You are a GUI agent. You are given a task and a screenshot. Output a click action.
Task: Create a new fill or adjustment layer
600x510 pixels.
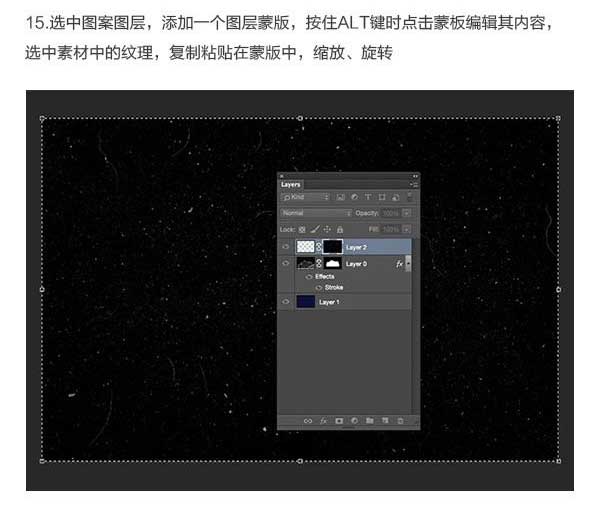(x=354, y=421)
